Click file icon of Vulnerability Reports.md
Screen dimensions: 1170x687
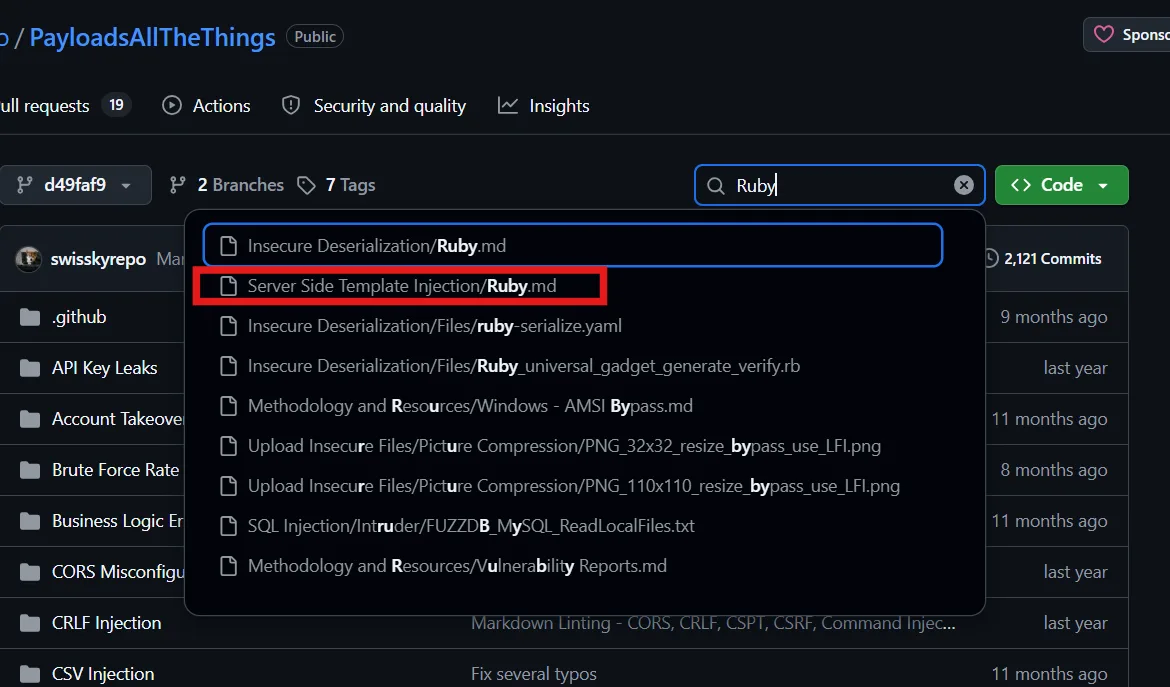pyautogui.click(x=228, y=566)
